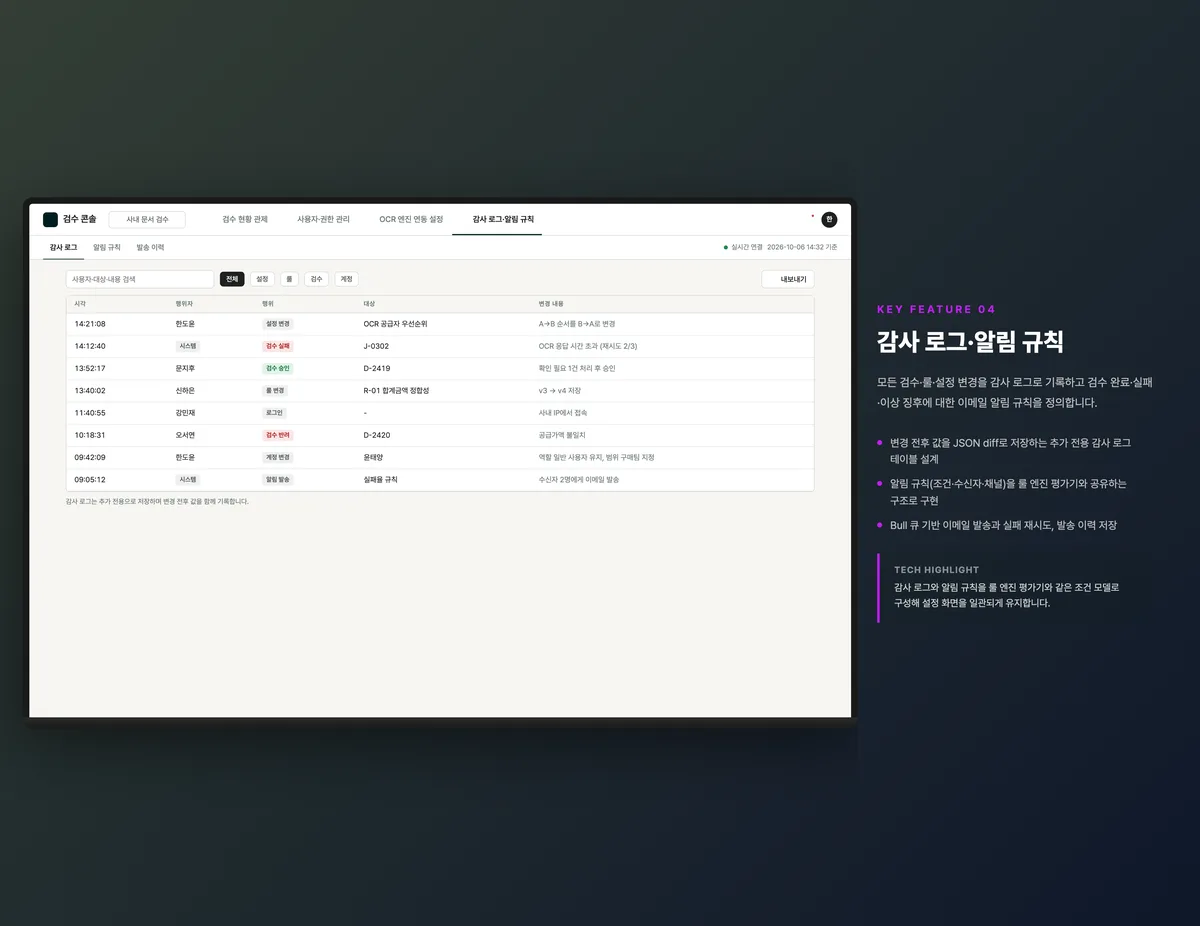
Task: Click the 알림 발송 badge
Action: [278, 479]
